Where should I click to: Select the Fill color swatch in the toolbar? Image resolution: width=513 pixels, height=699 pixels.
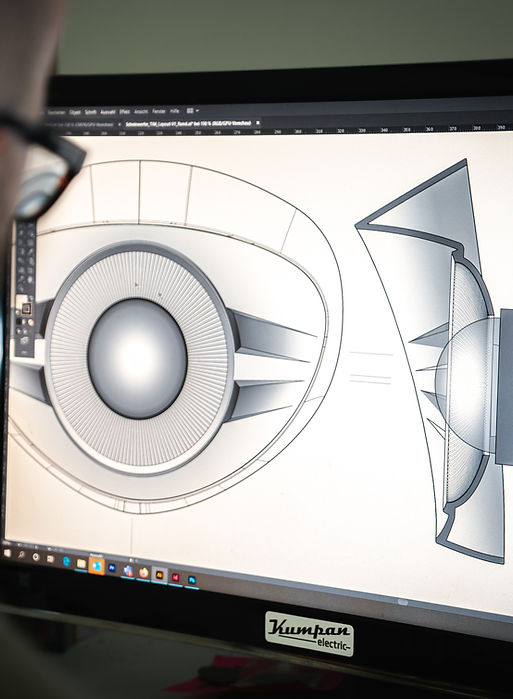(21, 300)
